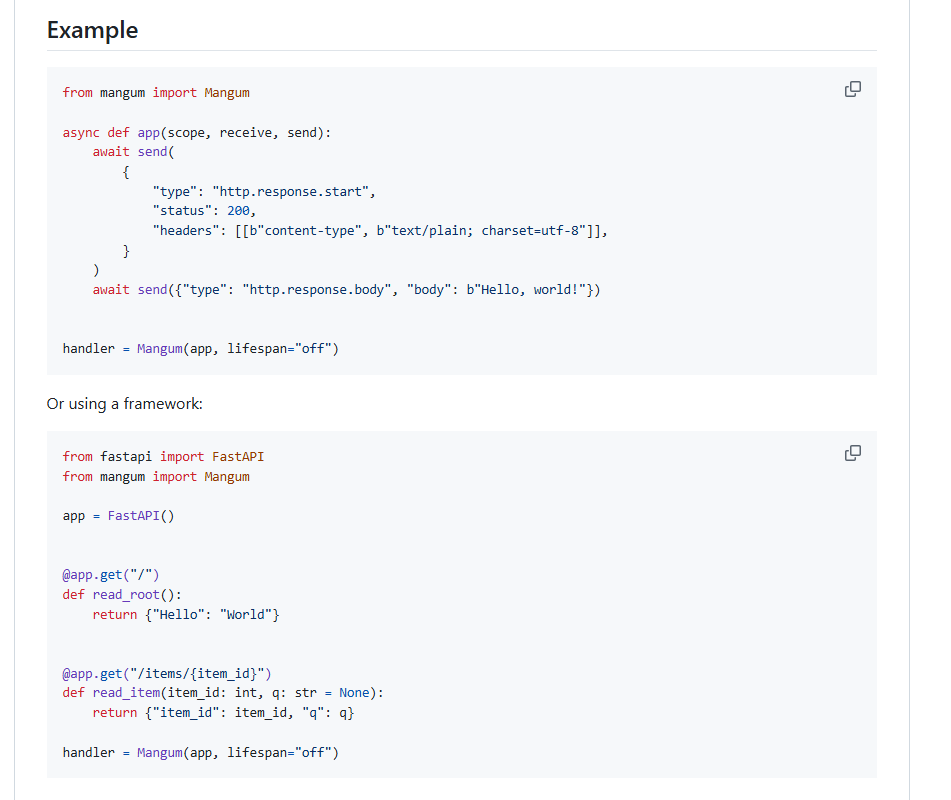Click the line 'from fastapi import FastAPI'

[x=163, y=457]
